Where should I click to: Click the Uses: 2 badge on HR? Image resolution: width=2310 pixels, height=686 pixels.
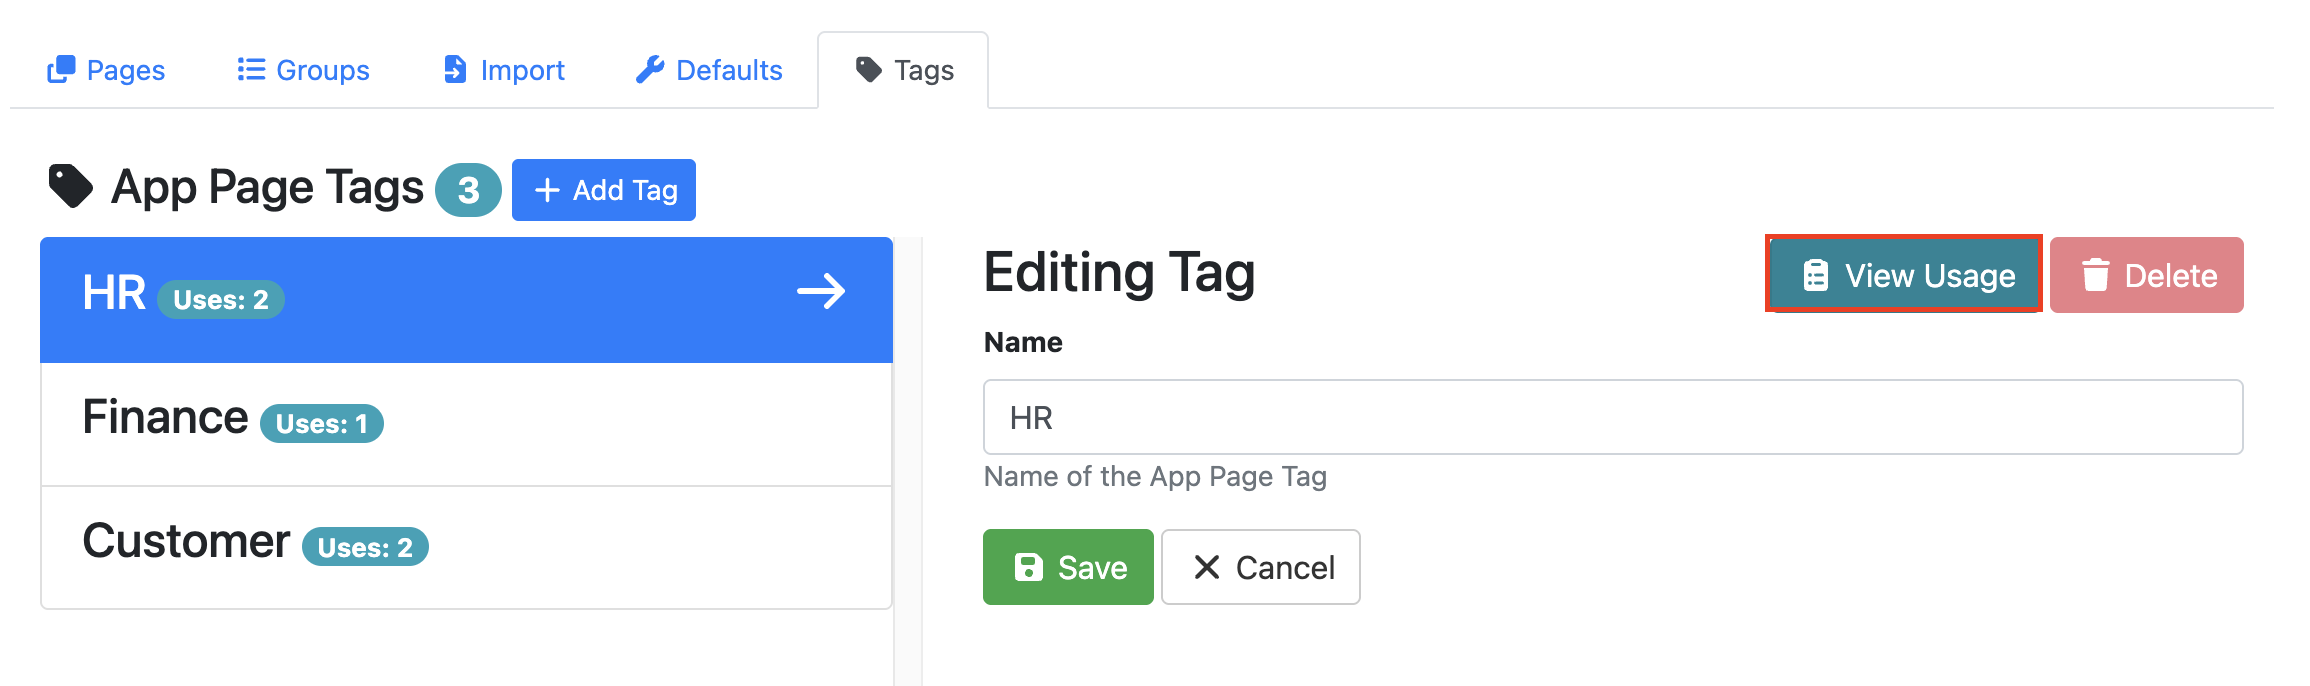click(221, 299)
